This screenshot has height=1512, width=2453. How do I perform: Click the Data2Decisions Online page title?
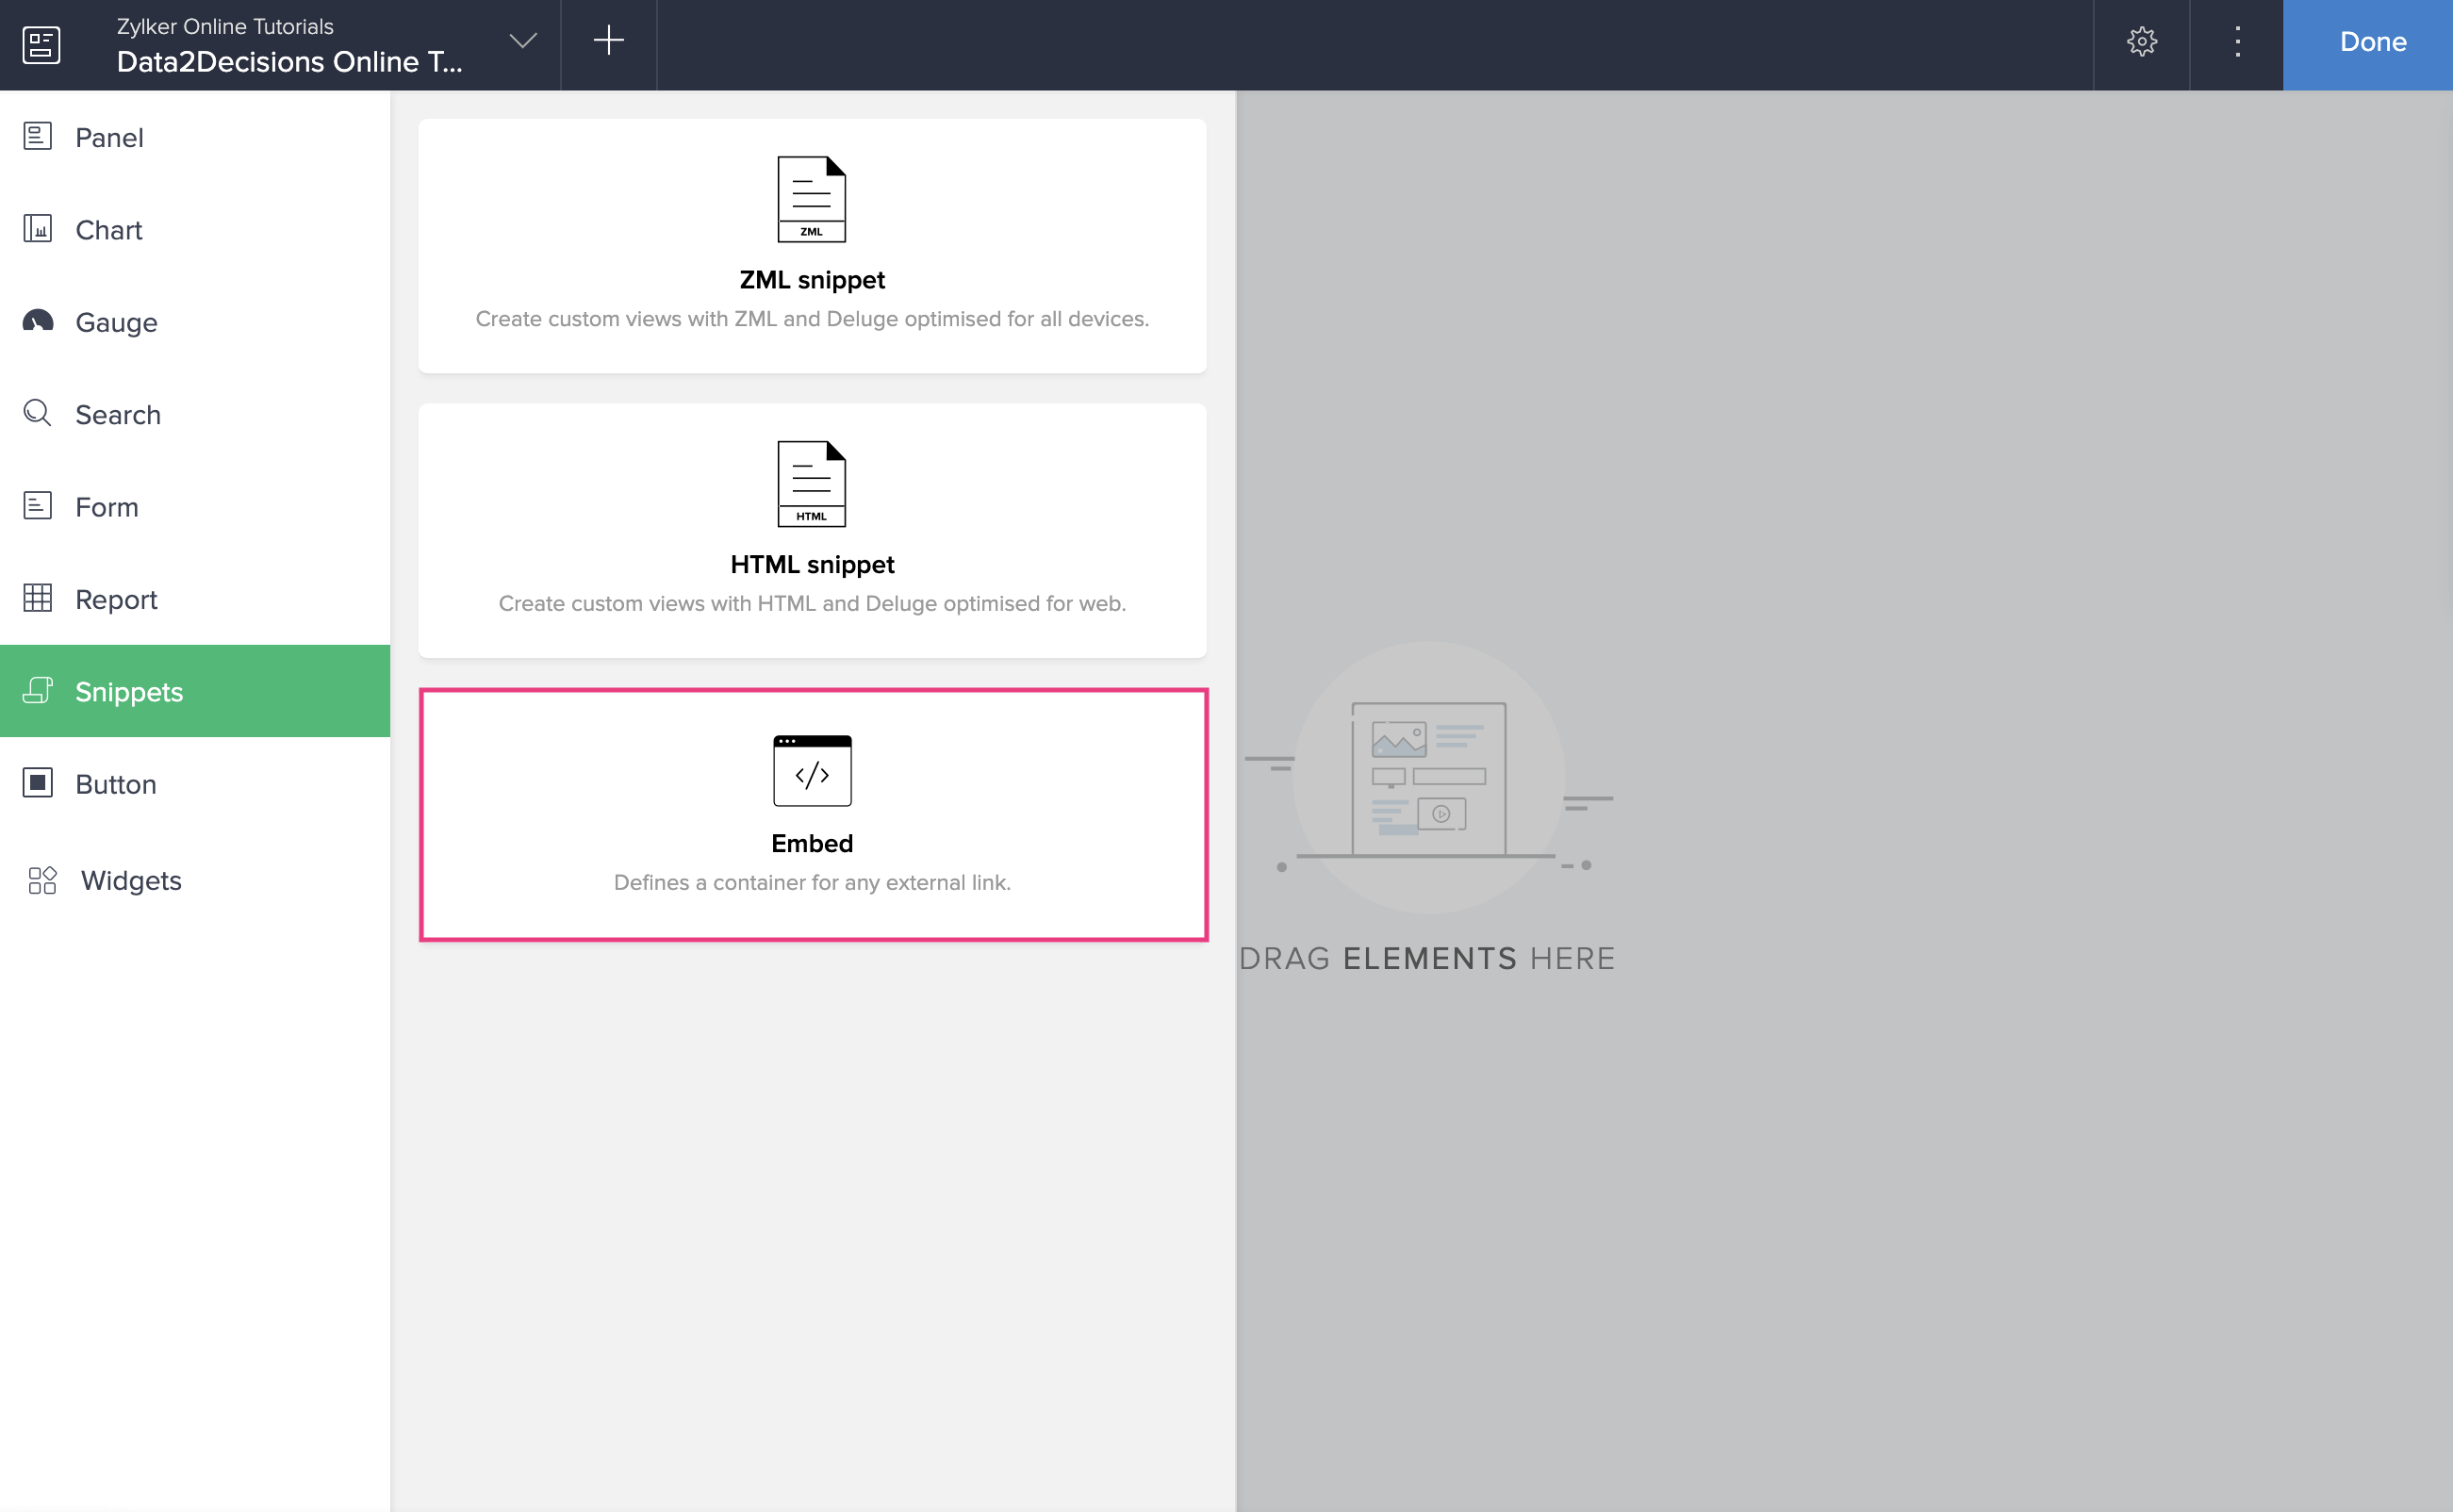289,62
